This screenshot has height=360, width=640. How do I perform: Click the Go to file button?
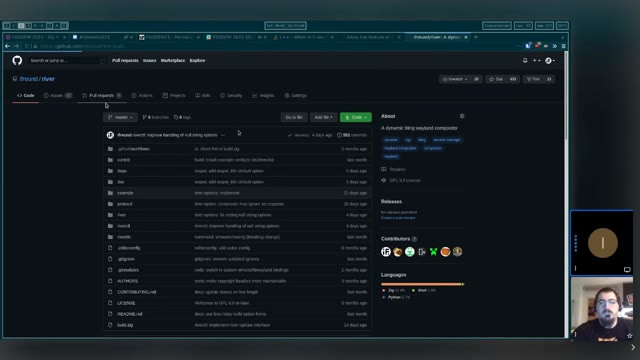[x=294, y=117]
